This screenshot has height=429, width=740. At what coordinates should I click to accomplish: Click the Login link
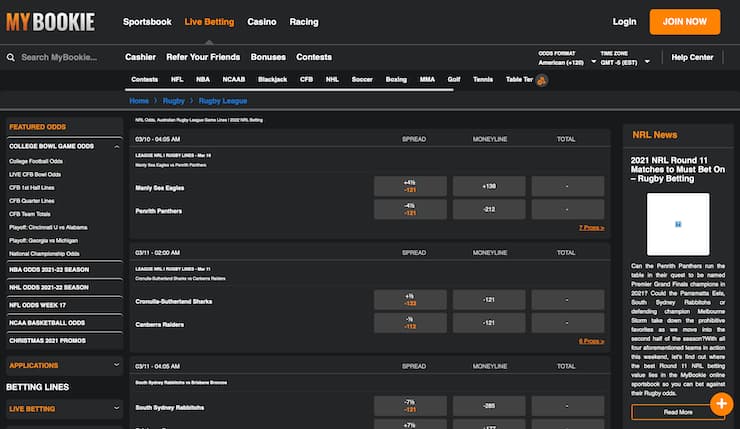[624, 21]
